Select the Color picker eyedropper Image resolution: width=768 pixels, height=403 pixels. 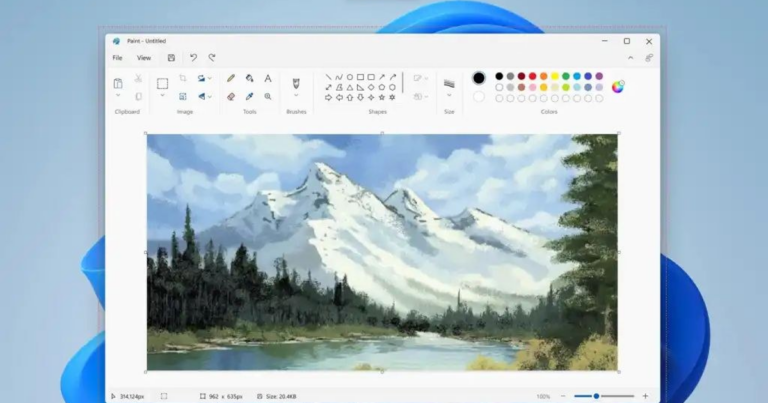[249, 96]
